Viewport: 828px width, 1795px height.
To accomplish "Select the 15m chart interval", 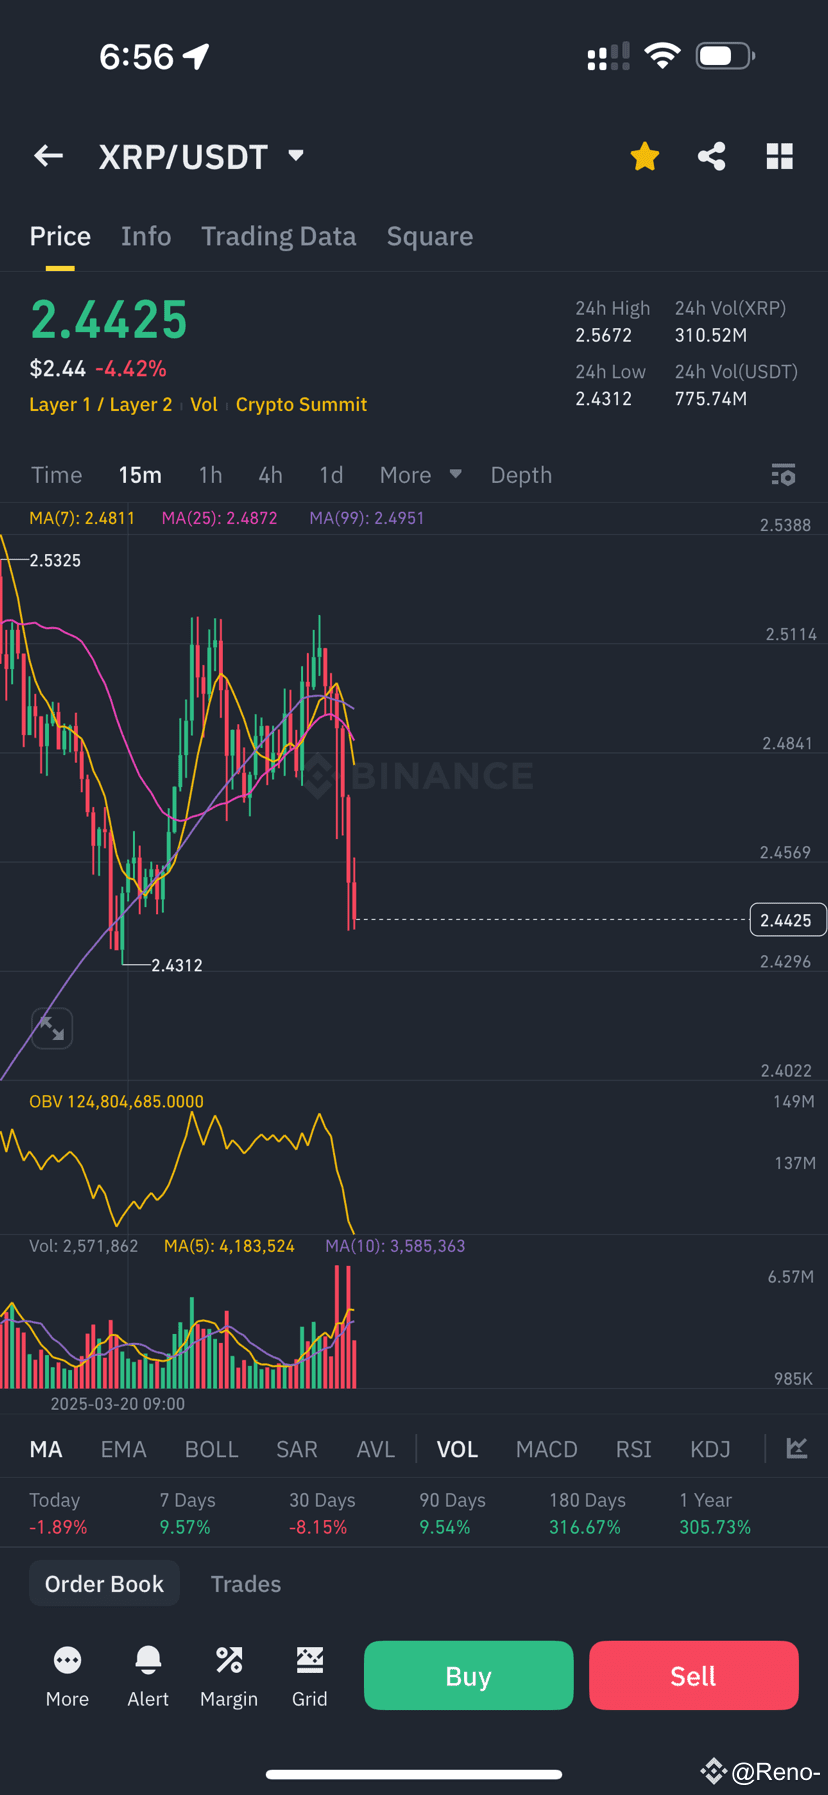I will pyautogui.click(x=140, y=475).
